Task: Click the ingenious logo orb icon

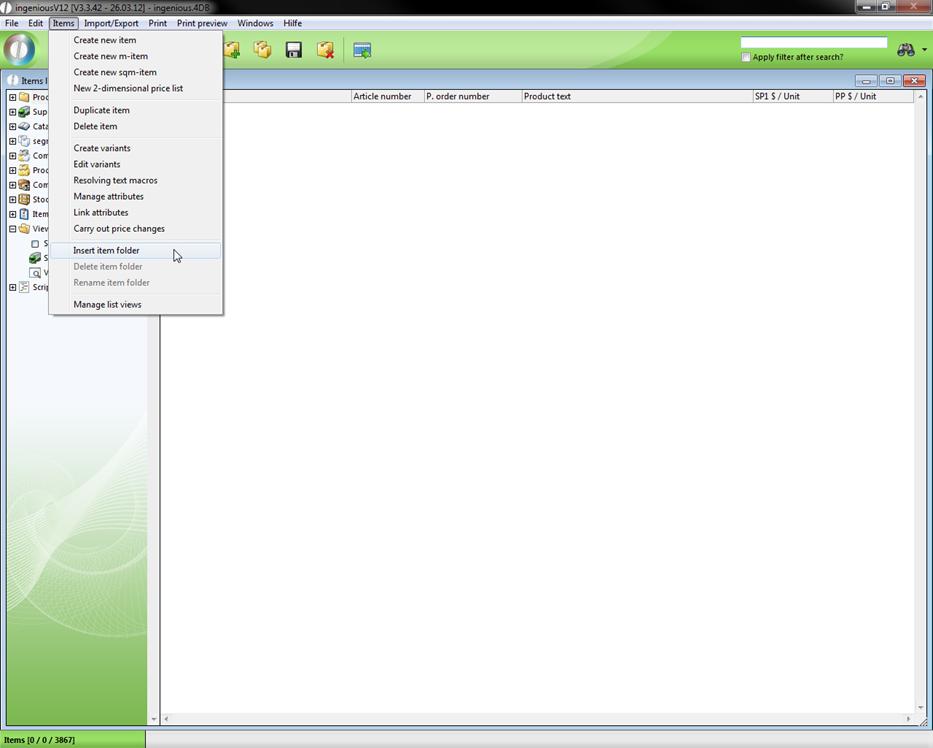Action: click(x=20, y=50)
